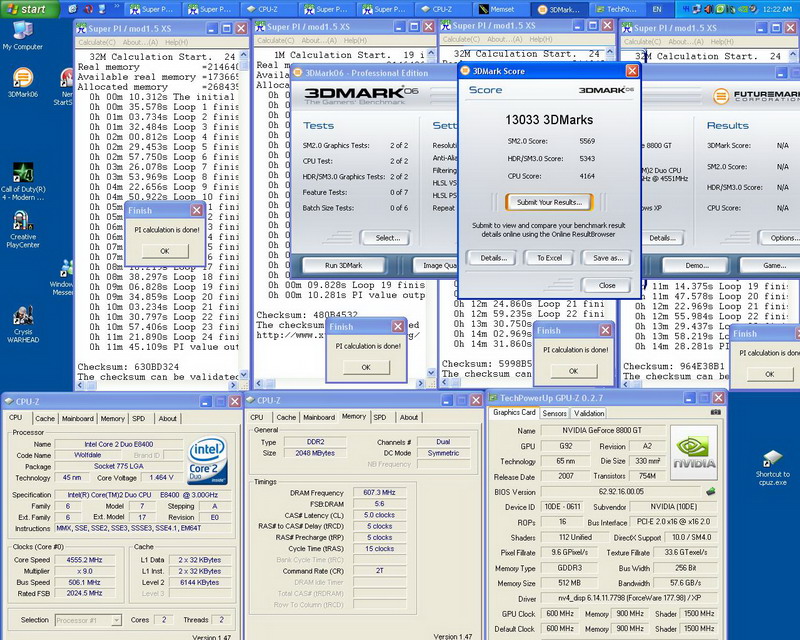Open Cache tab in the CPU-Z processor window
800x640 pixels.
click(45, 419)
